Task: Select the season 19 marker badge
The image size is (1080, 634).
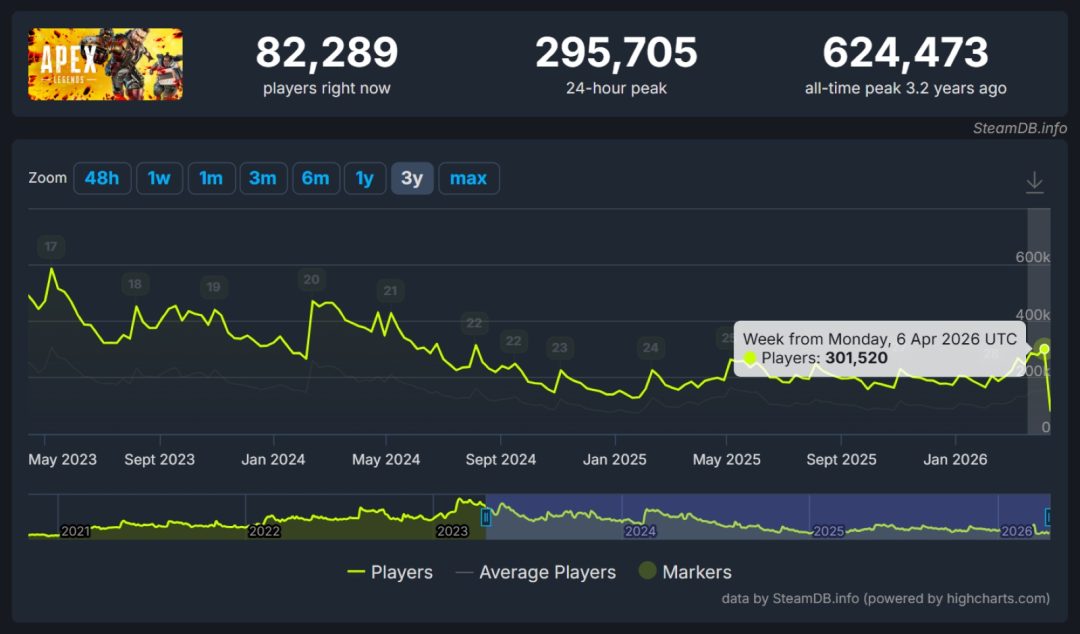Action: pyautogui.click(x=213, y=287)
